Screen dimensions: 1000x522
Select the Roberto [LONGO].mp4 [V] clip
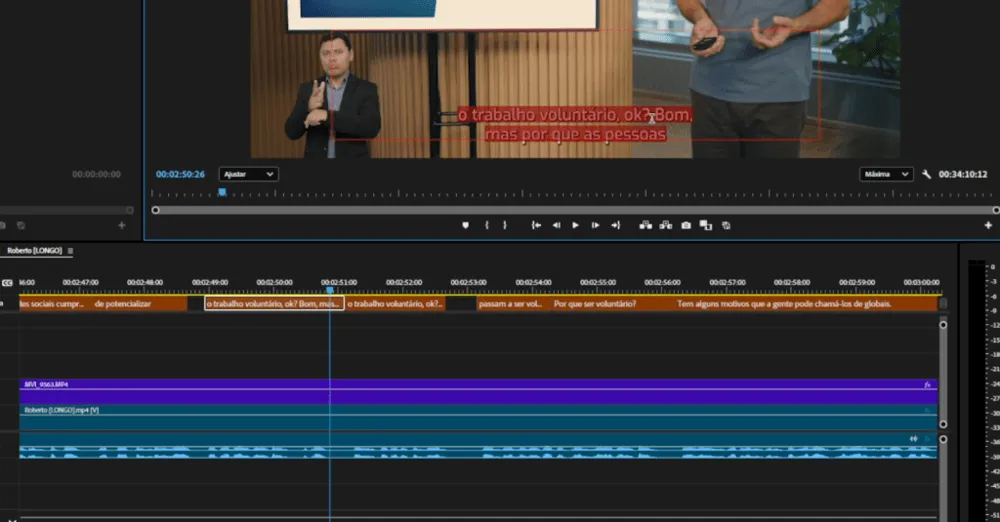(478, 417)
